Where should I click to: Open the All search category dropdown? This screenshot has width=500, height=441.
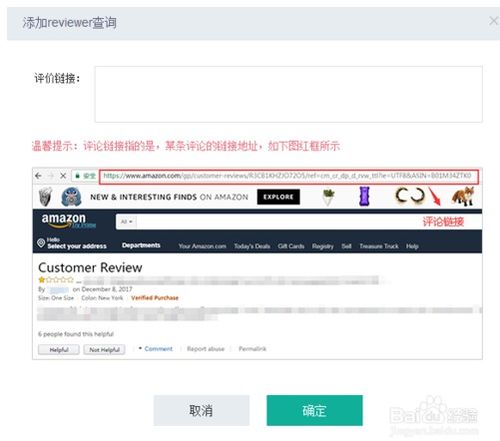pyautogui.click(x=126, y=222)
